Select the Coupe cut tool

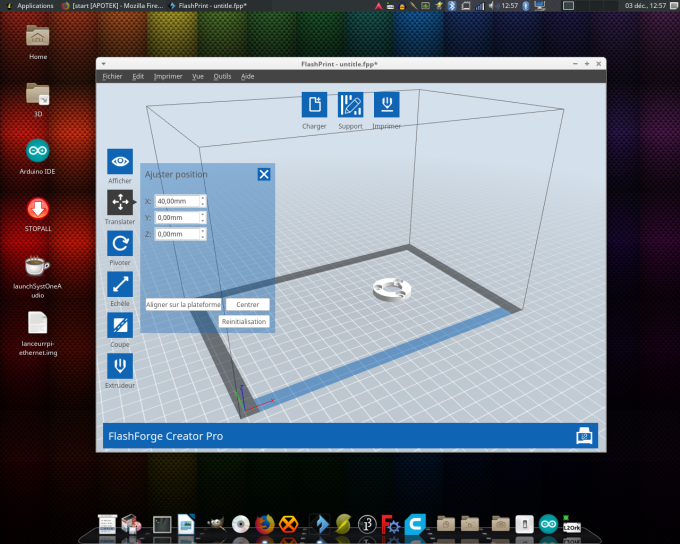click(x=120, y=325)
